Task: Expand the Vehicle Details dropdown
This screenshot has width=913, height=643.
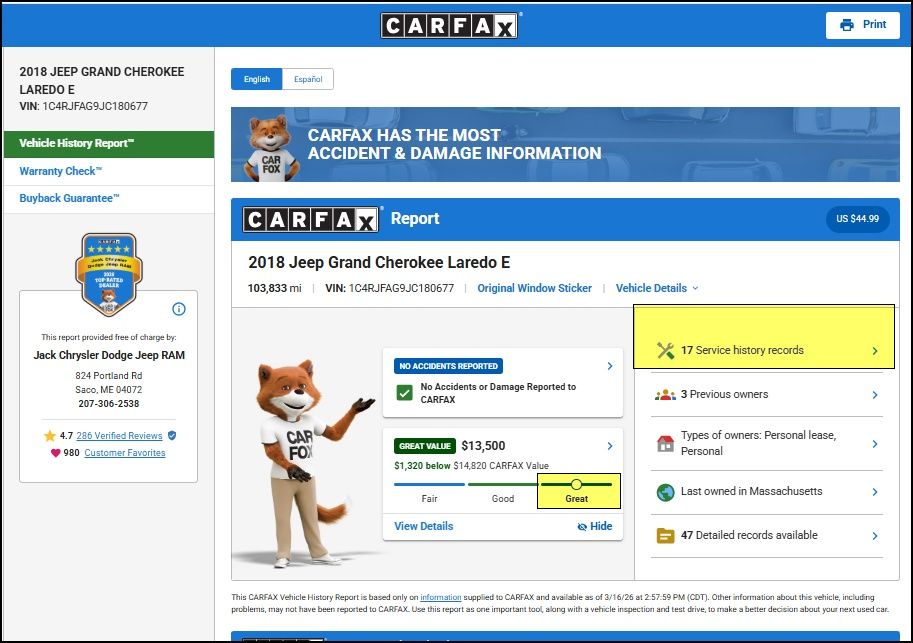Action: 657,288
